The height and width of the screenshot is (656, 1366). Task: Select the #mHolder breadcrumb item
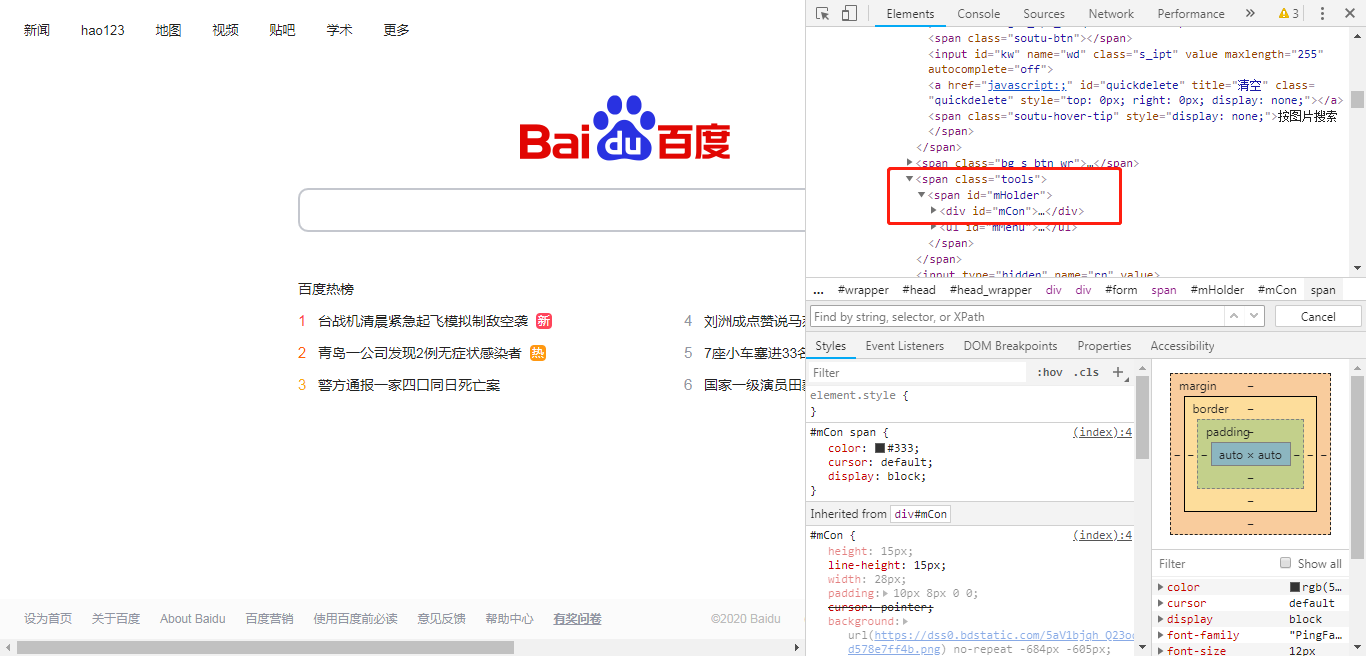[1217, 289]
